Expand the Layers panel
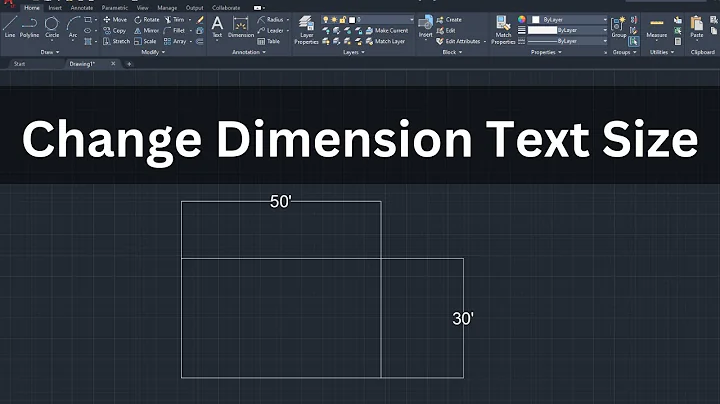Screen dimensions: 720x404 pos(354,52)
